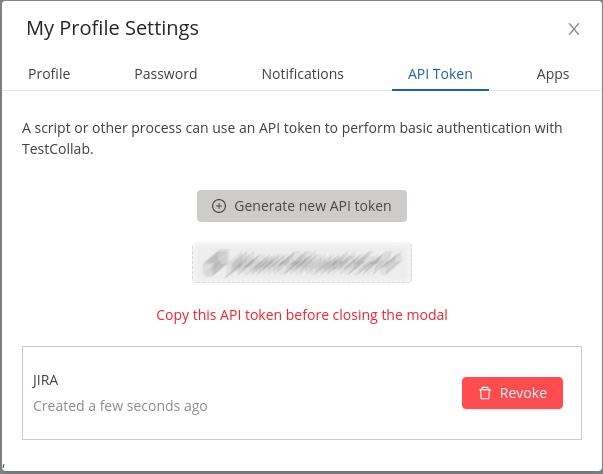
Task: Click the trash can icon on Revoke
Action: click(485, 393)
